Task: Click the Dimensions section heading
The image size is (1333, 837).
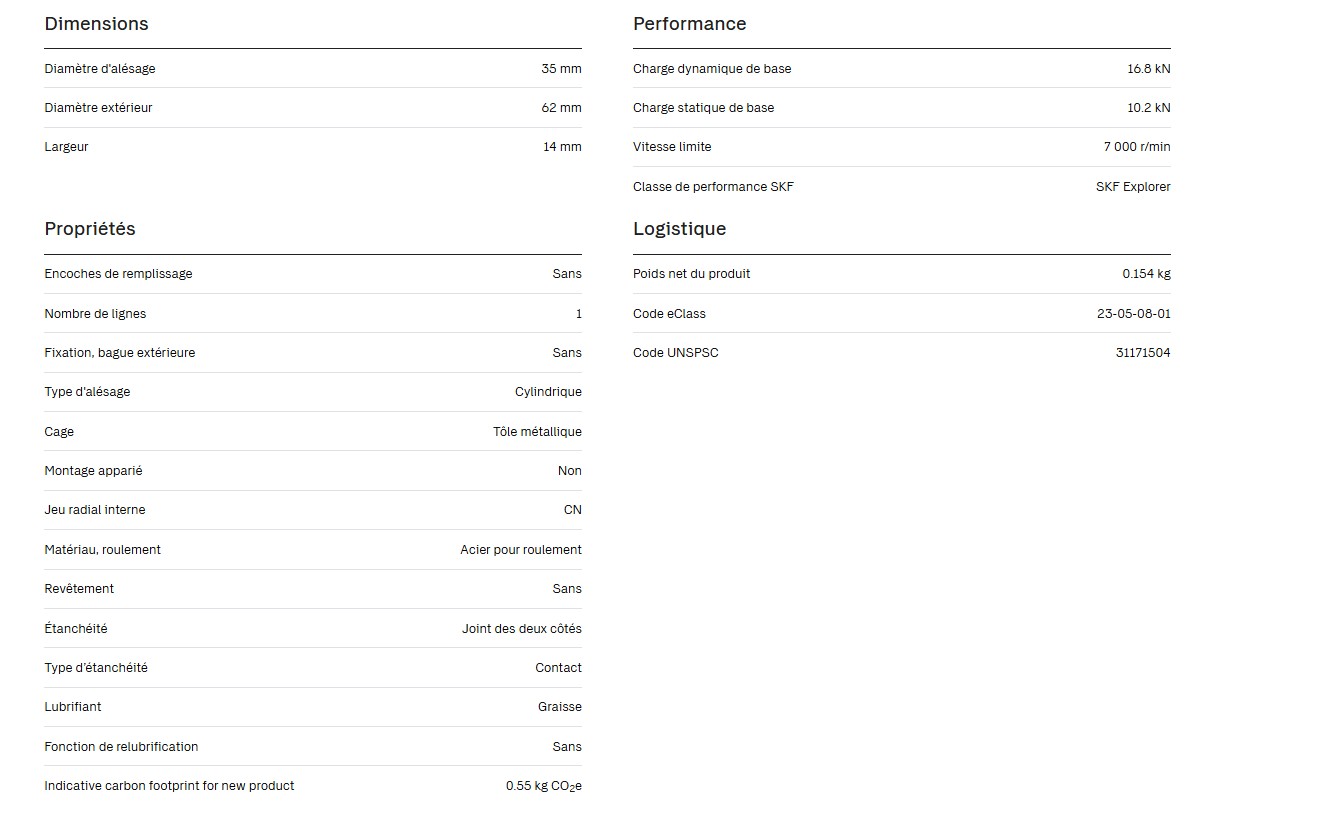Action: point(96,24)
